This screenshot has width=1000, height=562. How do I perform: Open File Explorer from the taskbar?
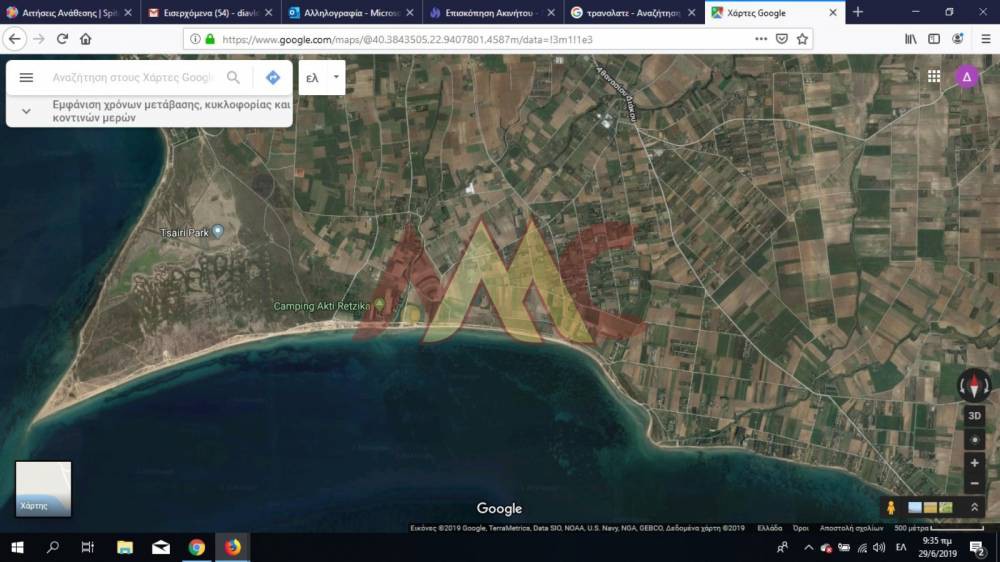pyautogui.click(x=125, y=547)
